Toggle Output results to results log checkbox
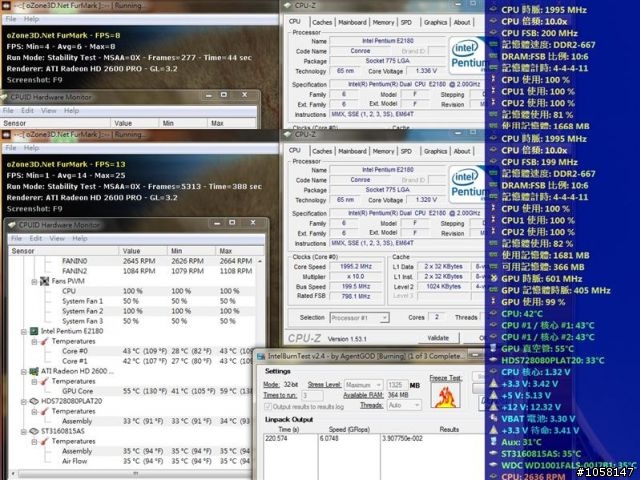 268,407
